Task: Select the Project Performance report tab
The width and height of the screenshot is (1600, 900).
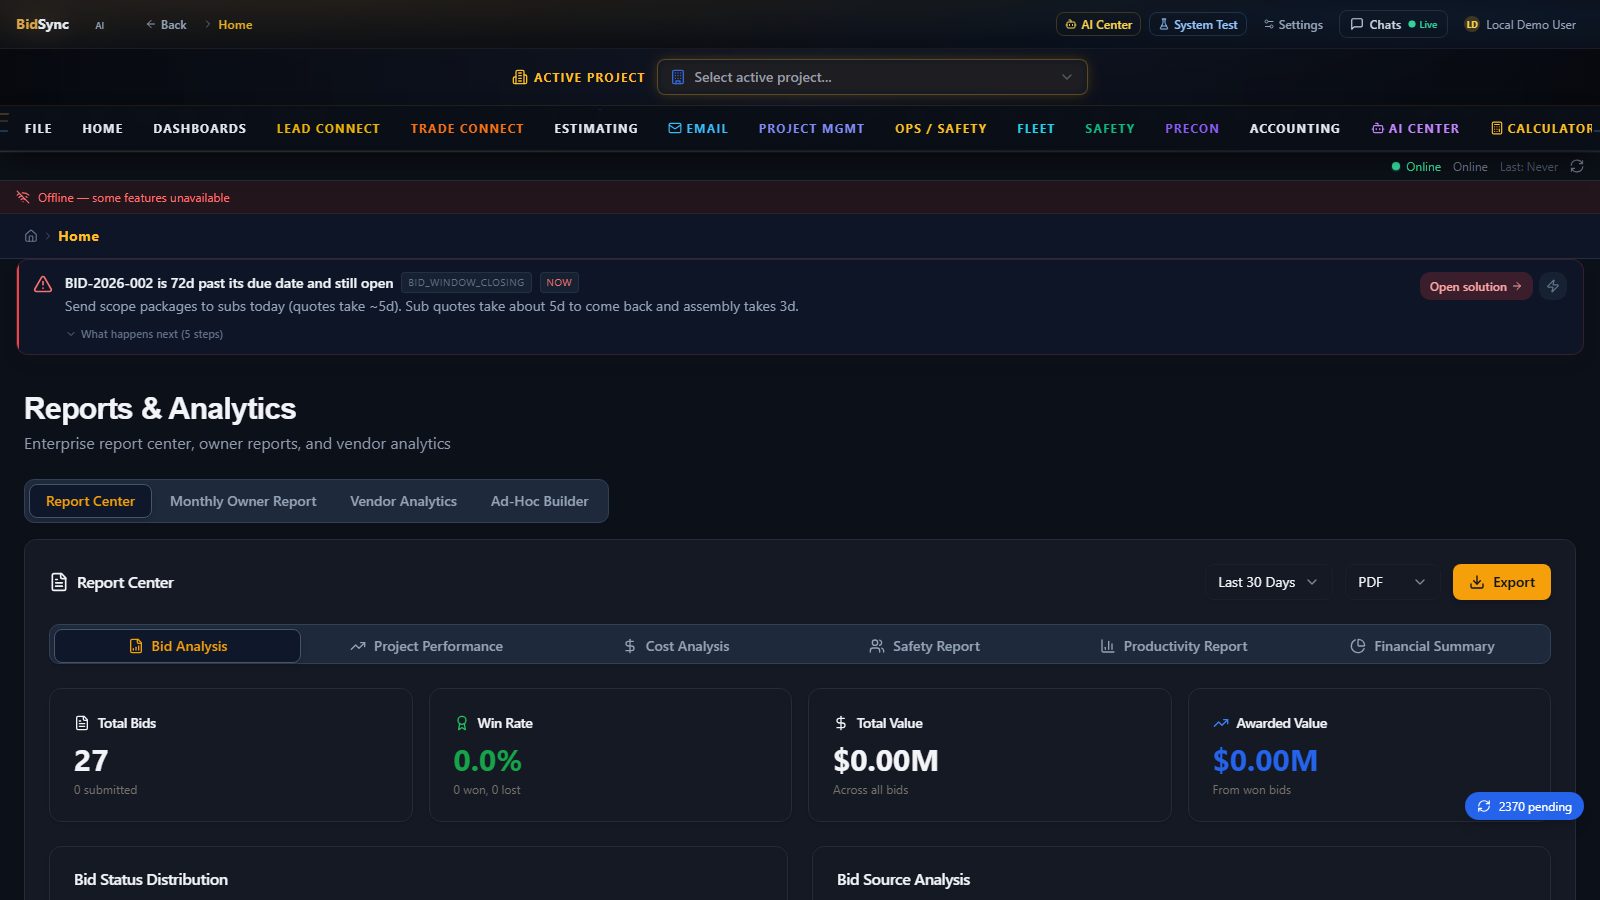Action: (426, 646)
